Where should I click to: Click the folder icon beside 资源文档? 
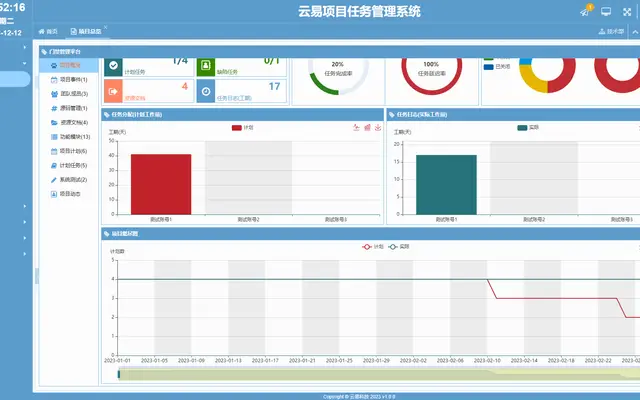54,122
